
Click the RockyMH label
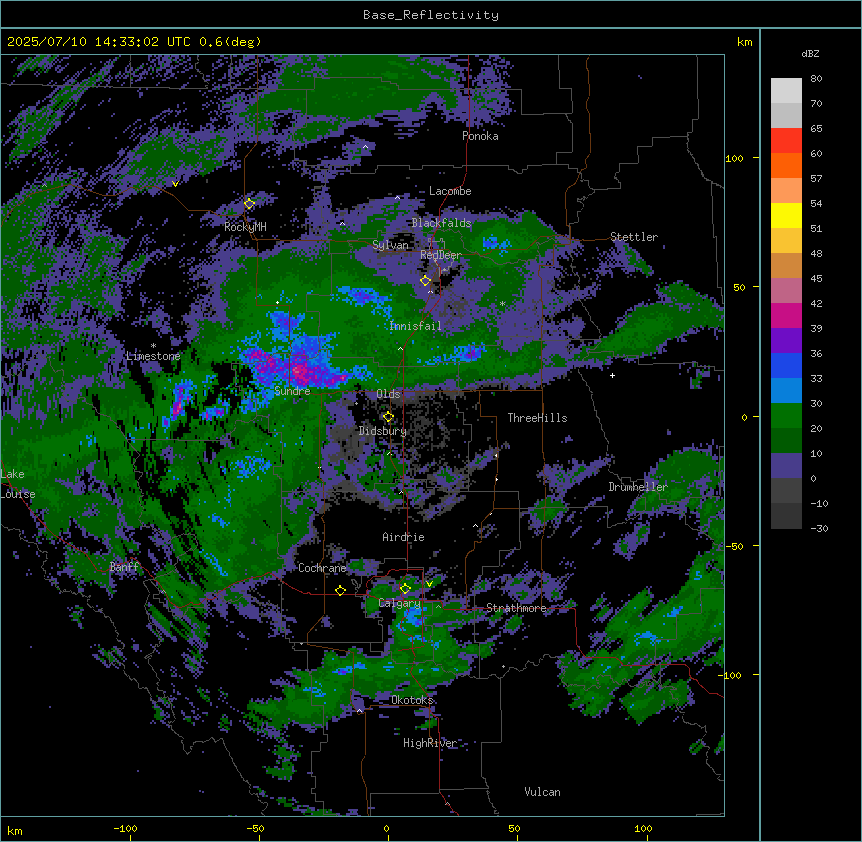point(245,227)
